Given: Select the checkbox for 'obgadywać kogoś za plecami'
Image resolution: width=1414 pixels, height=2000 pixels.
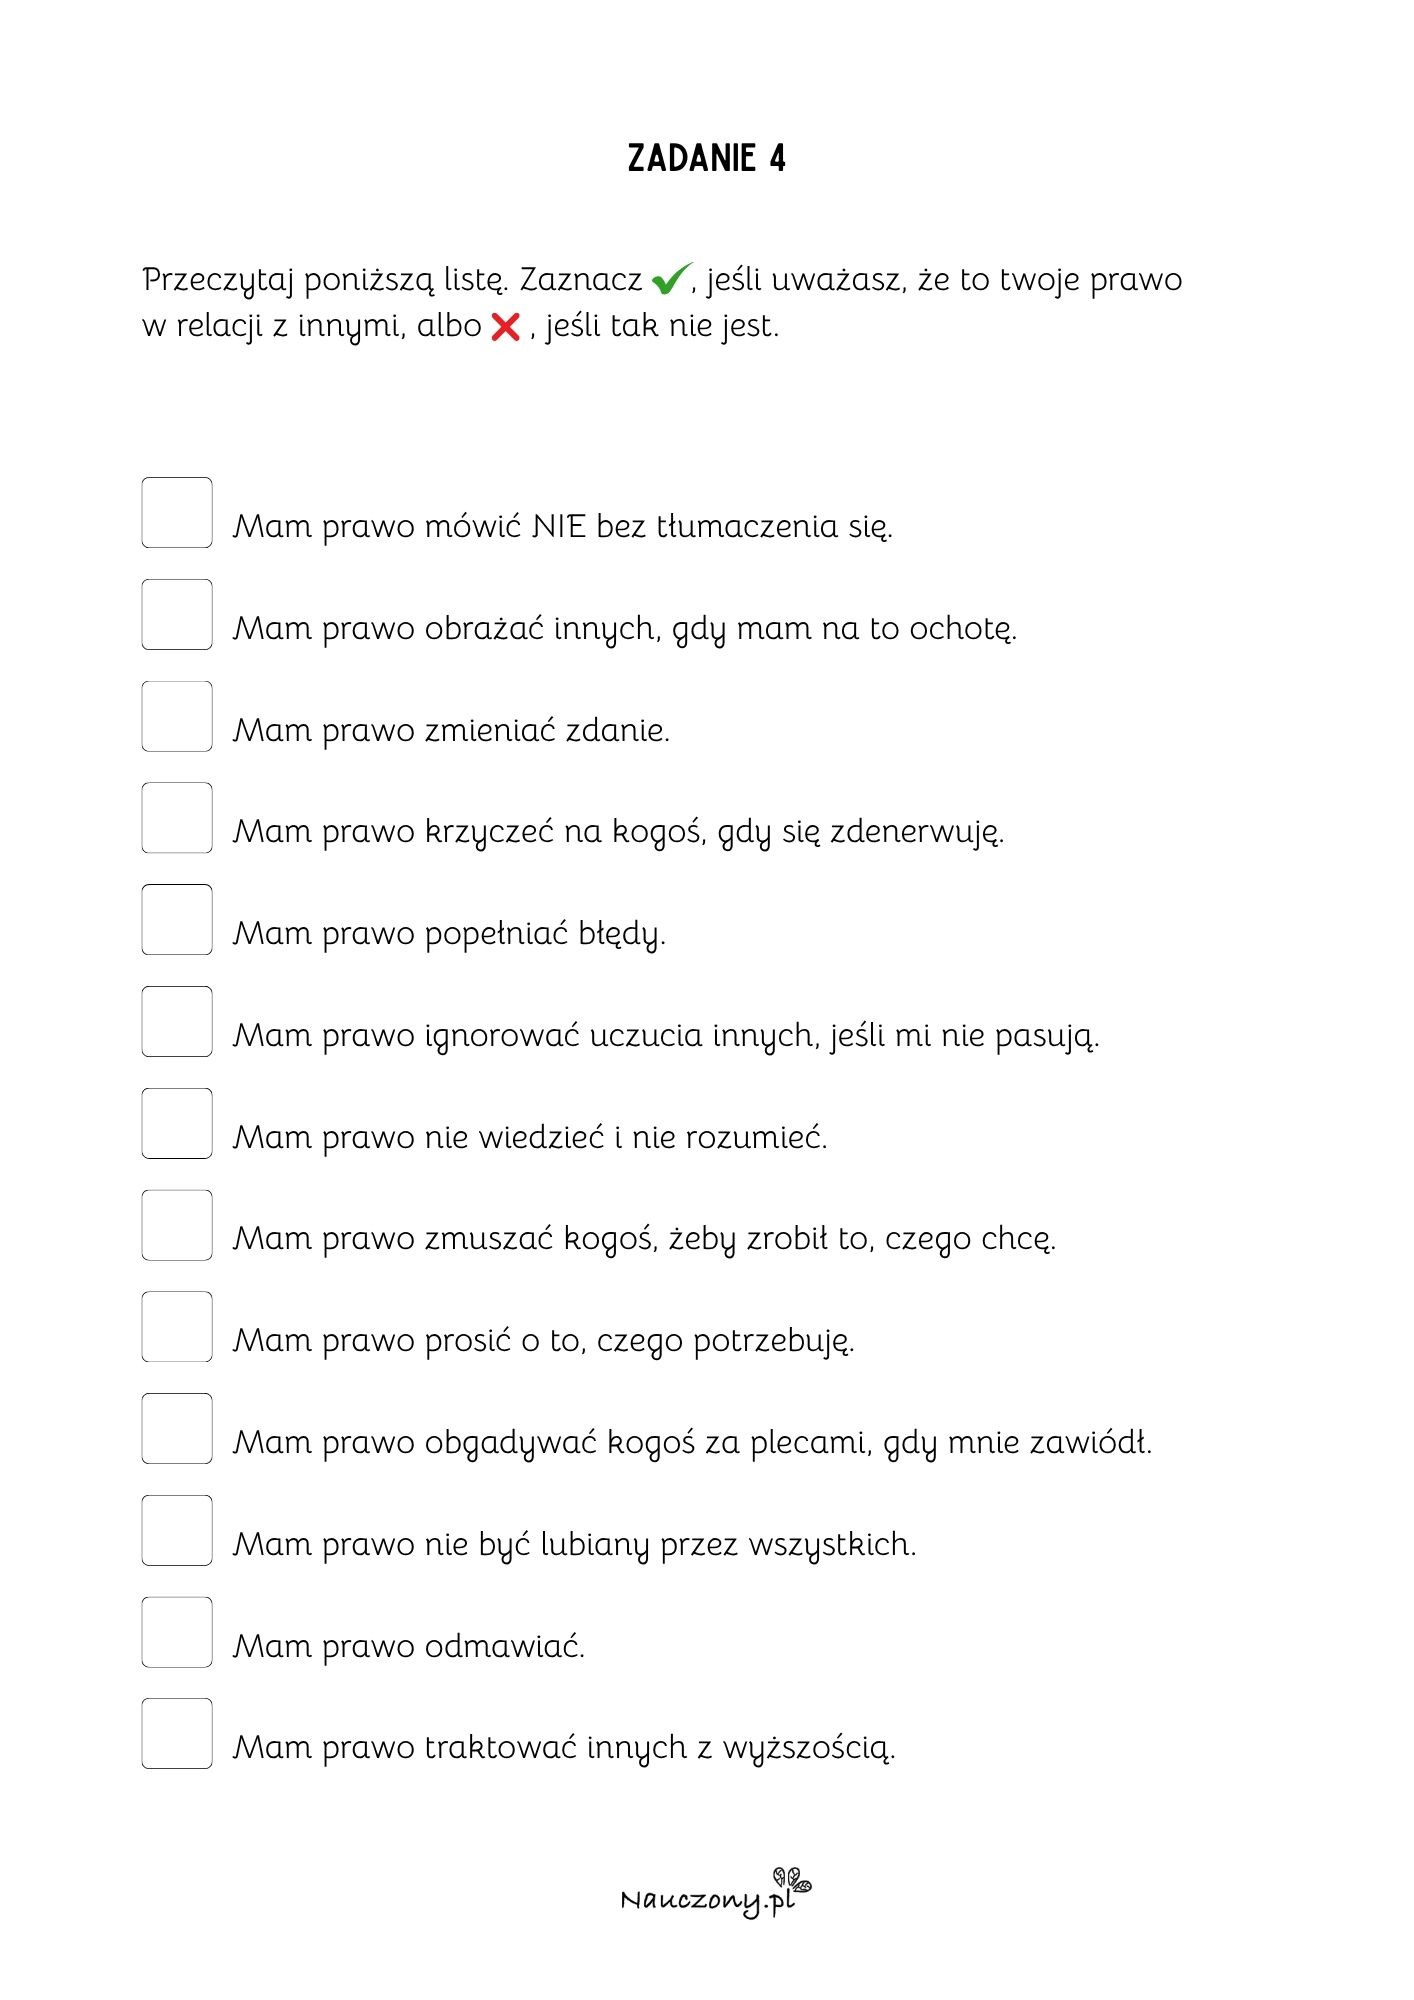Looking at the screenshot, I should [177, 1429].
